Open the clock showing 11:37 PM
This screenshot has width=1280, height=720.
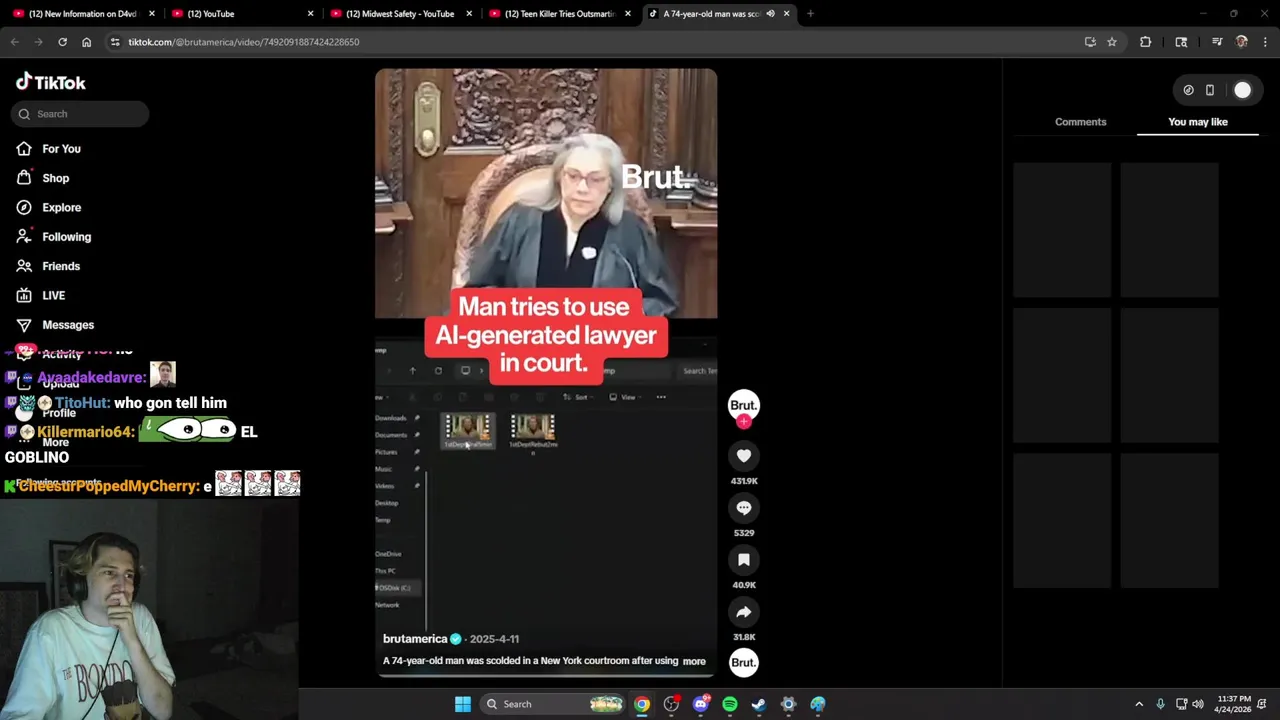click(1234, 704)
